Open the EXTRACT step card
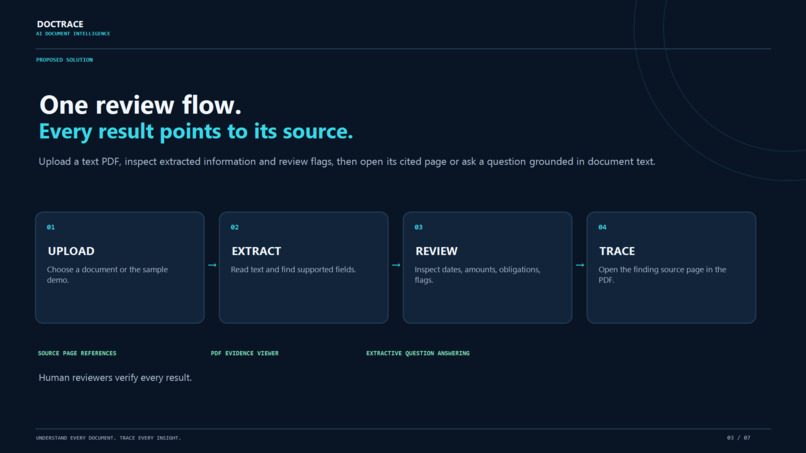806x453 pixels. pos(304,267)
